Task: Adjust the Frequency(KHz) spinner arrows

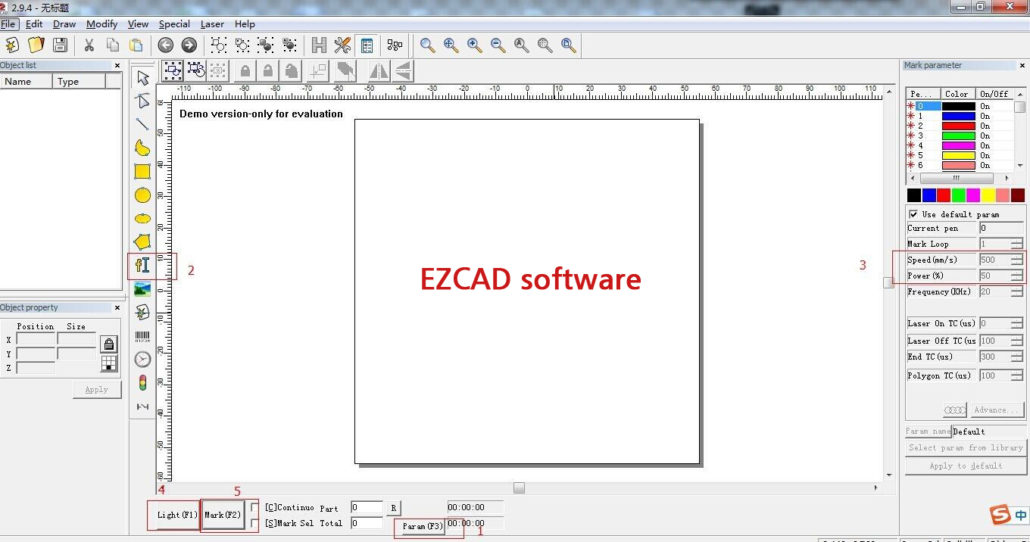Action: coord(1017,292)
